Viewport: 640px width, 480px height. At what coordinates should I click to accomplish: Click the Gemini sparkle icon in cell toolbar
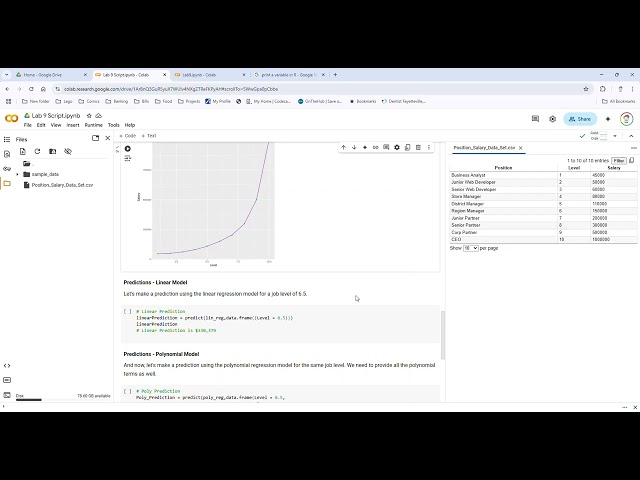pyautogui.click(x=365, y=147)
